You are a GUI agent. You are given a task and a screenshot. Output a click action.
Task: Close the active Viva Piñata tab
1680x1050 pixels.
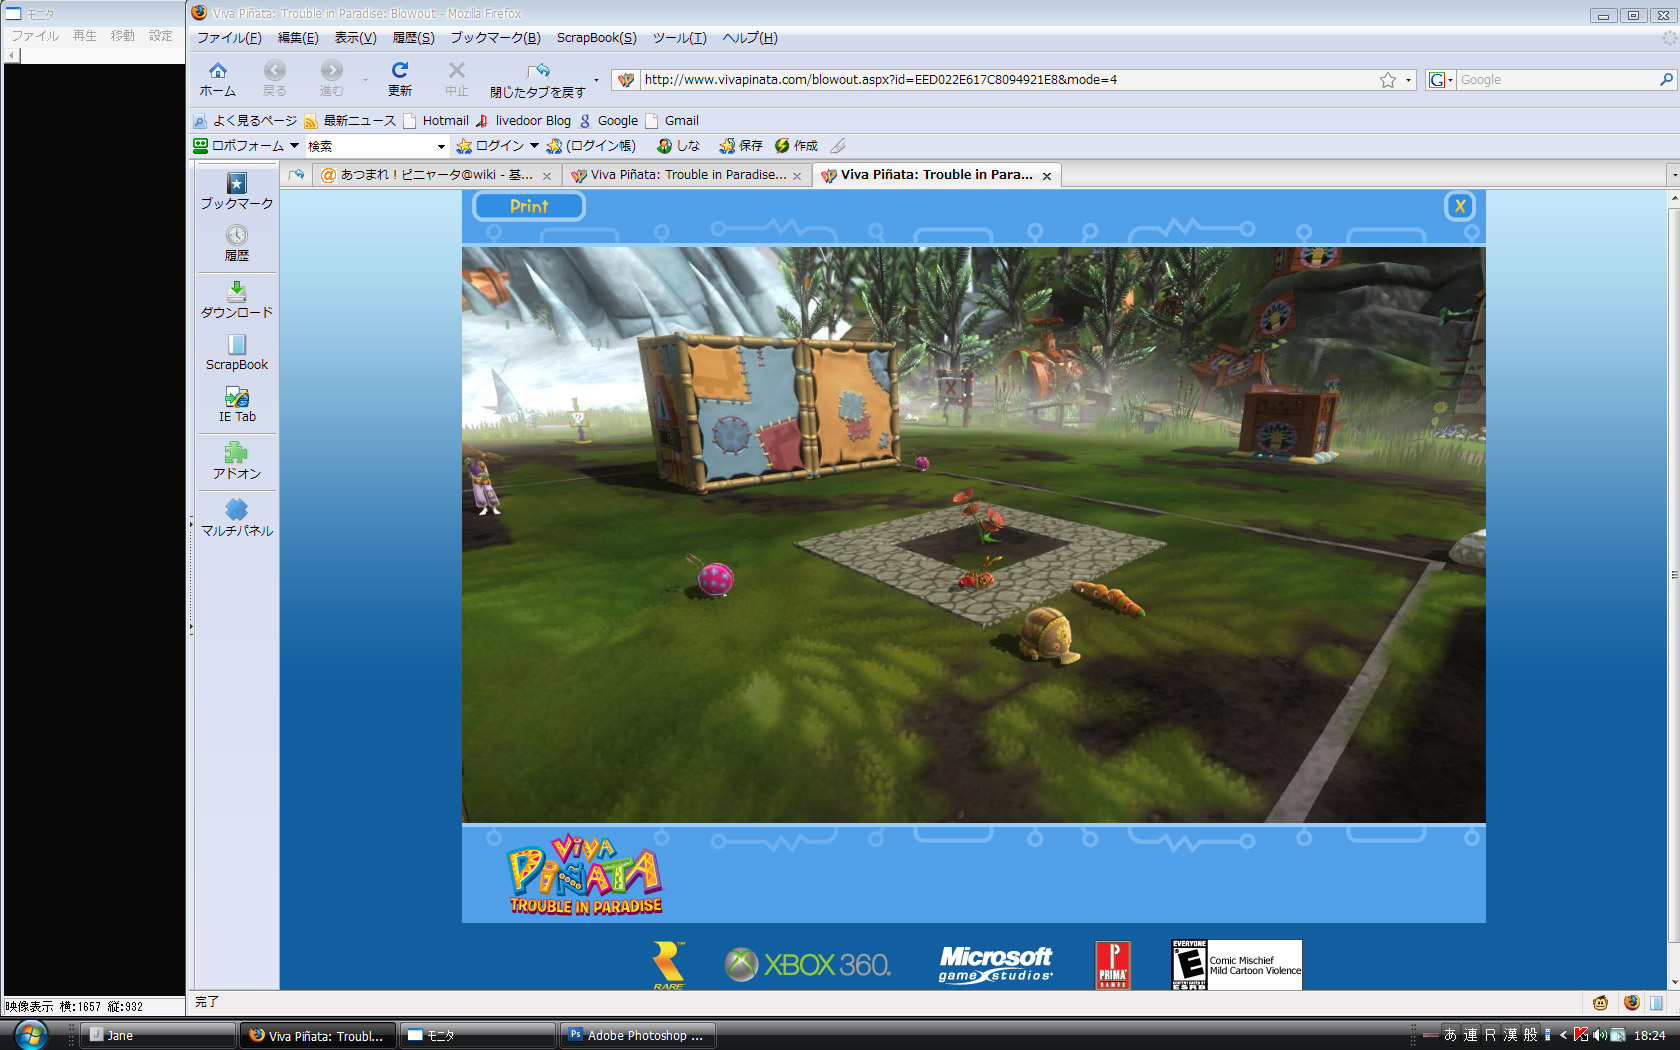pyautogui.click(x=1047, y=176)
